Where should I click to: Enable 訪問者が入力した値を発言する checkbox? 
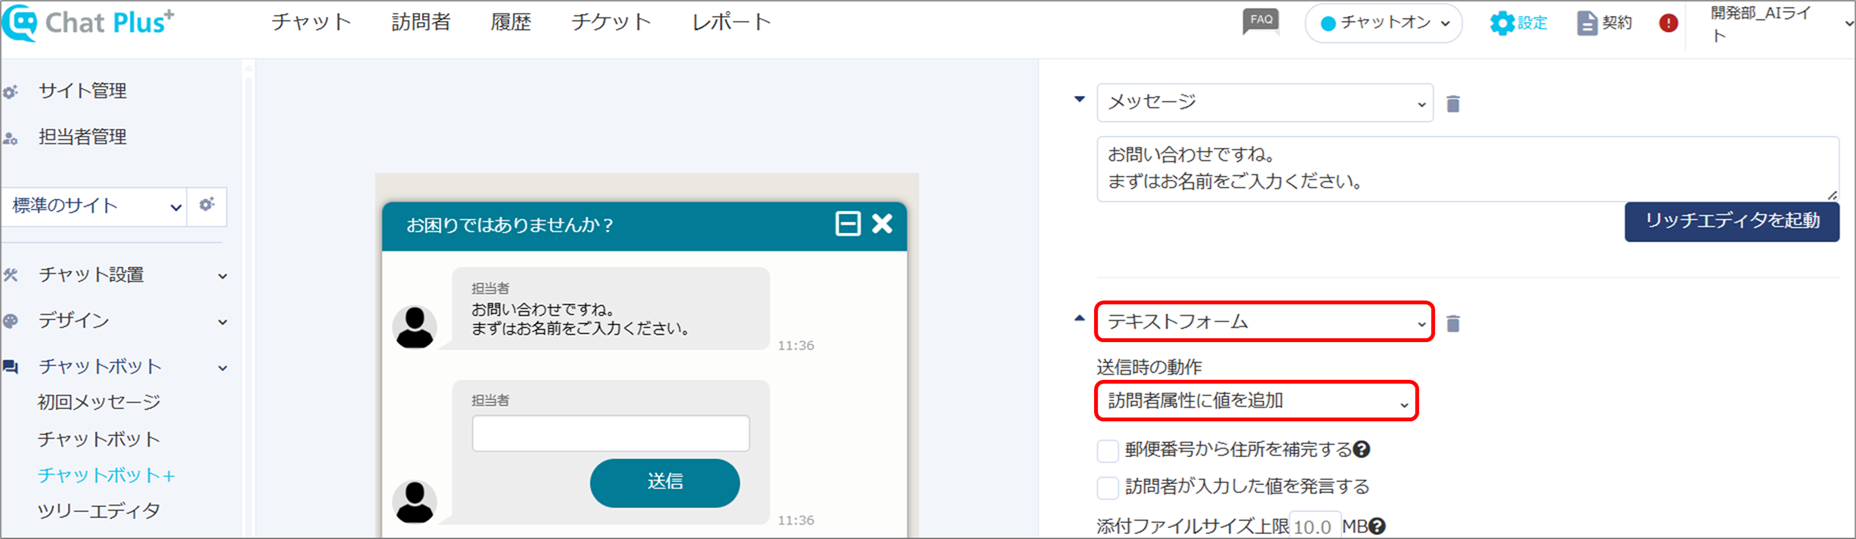1107,488
